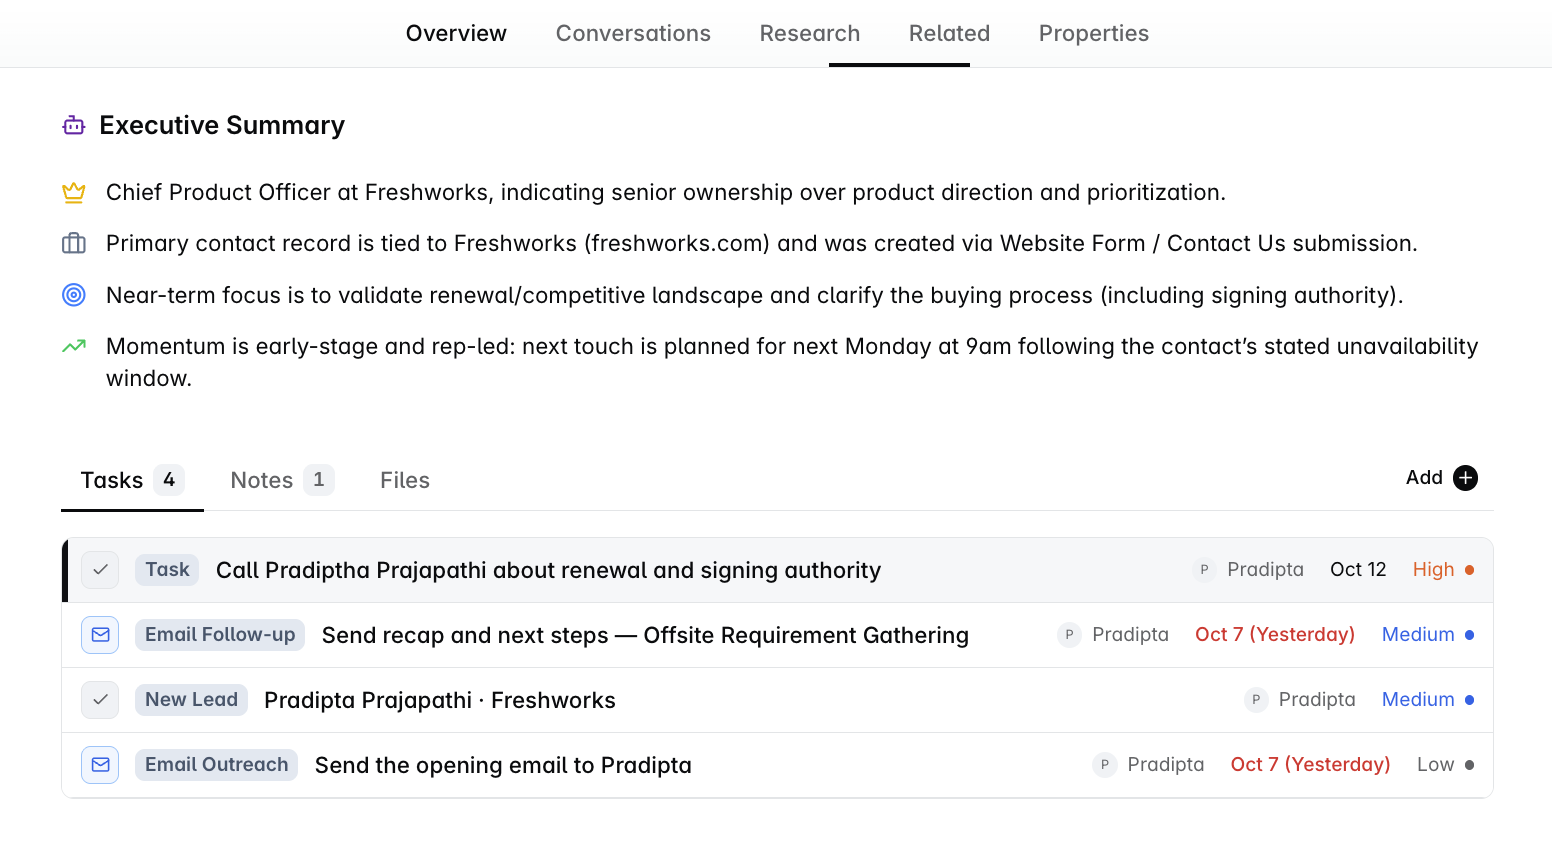
Task: Click the crown icon for Chief Product Officer
Action: pyautogui.click(x=74, y=193)
